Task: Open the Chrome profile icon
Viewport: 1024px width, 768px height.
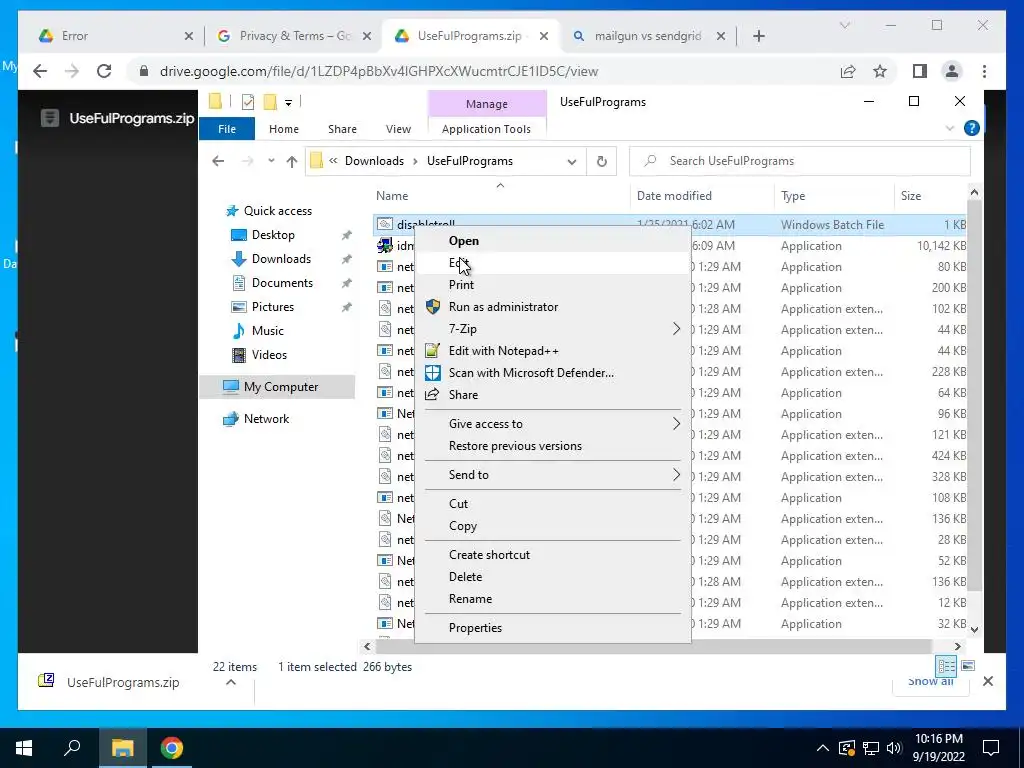Action: pos(952,71)
